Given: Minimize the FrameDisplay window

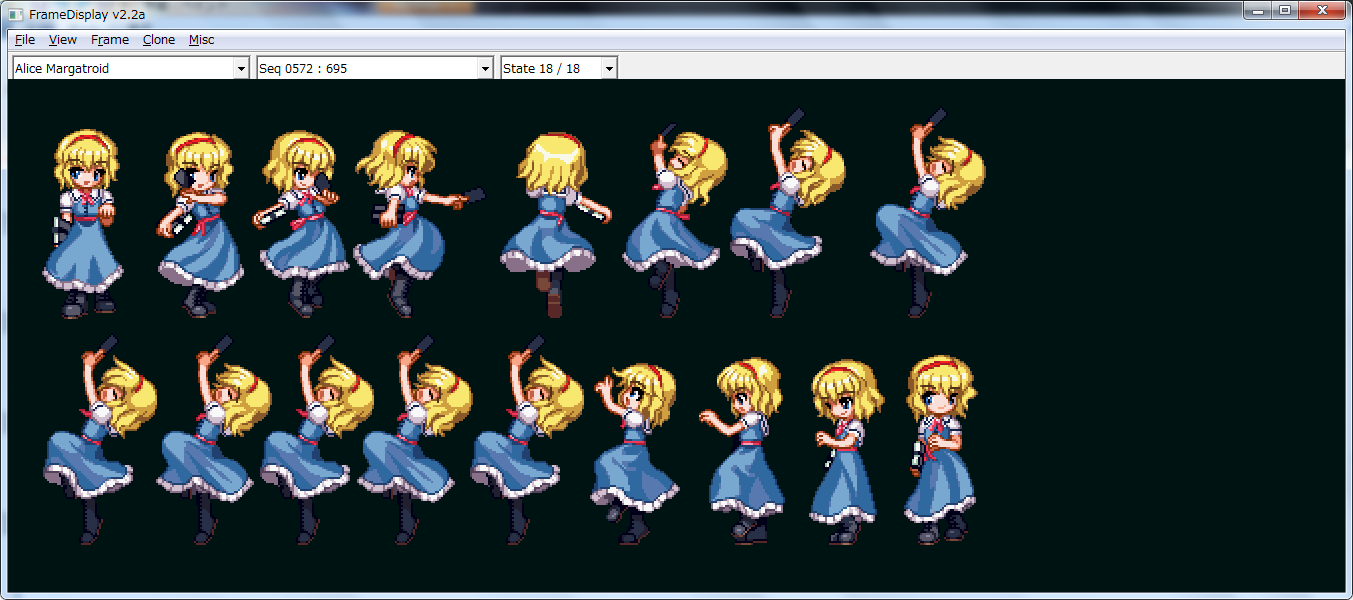Looking at the screenshot, I should coord(1258,10).
